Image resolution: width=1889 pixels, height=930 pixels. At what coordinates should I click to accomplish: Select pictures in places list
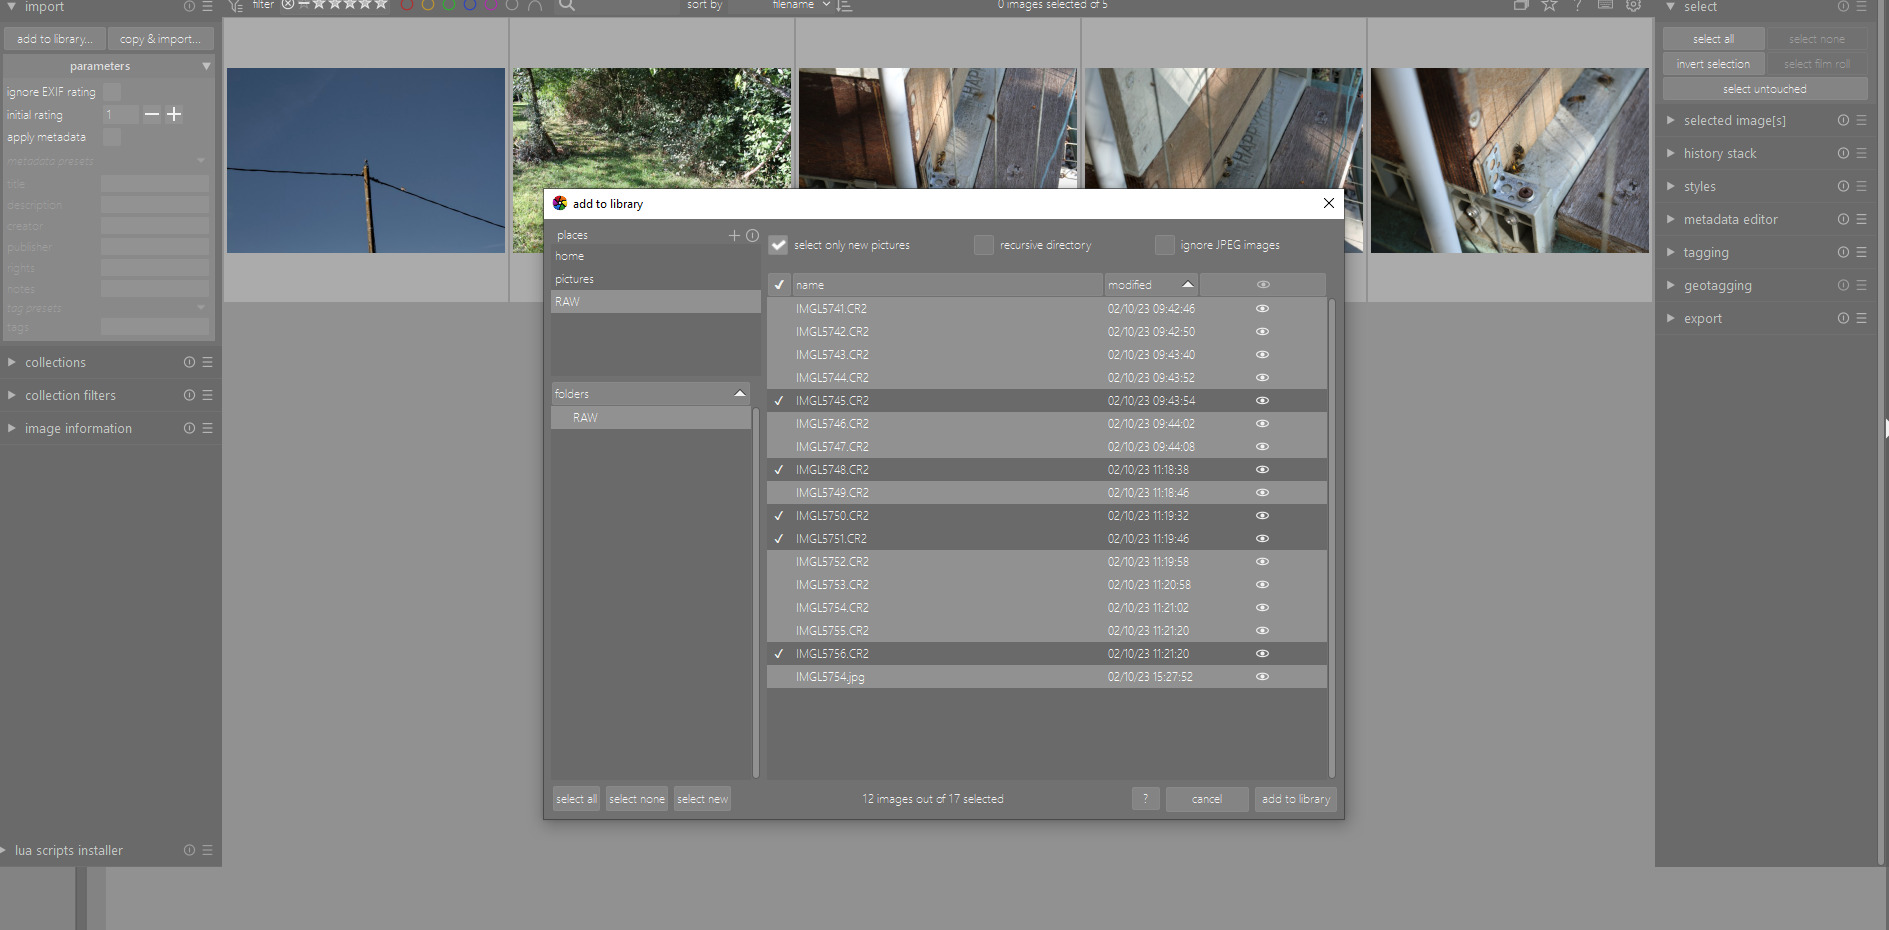[x=575, y=279]
